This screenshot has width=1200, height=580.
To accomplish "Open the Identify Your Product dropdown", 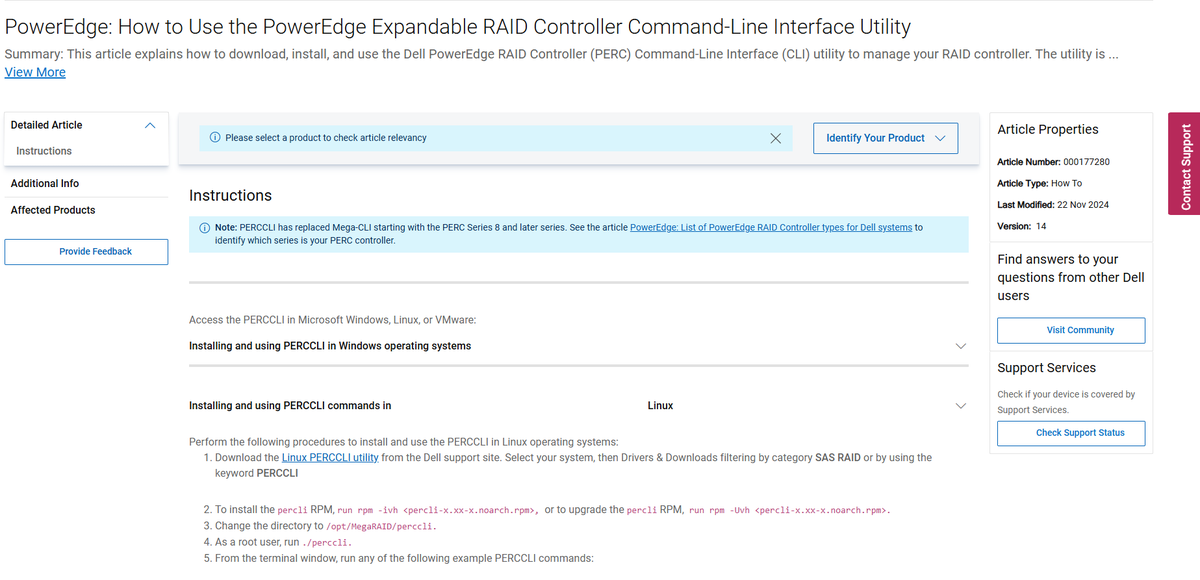I will coord(885,138).
